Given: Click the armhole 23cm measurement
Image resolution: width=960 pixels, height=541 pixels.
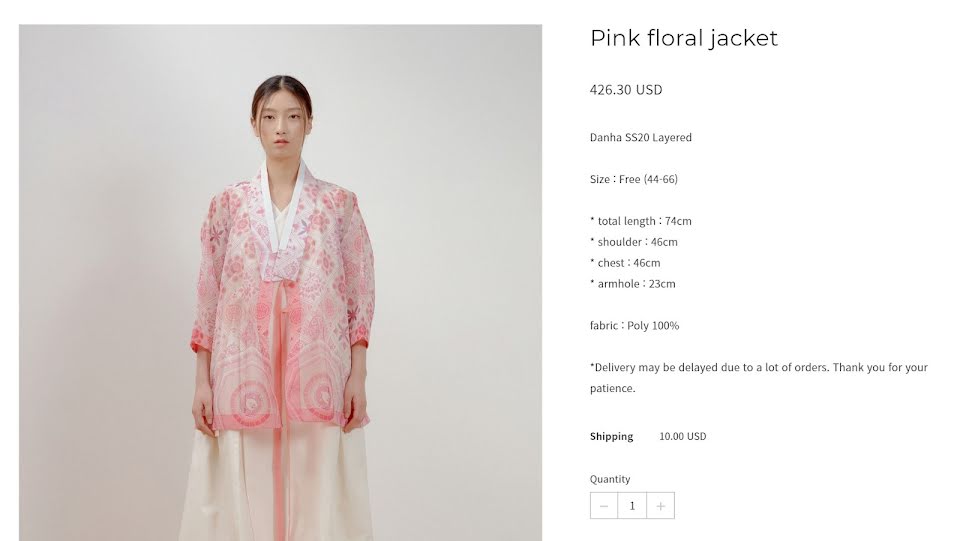Looking at the screenshot, I should coord(632,283).
